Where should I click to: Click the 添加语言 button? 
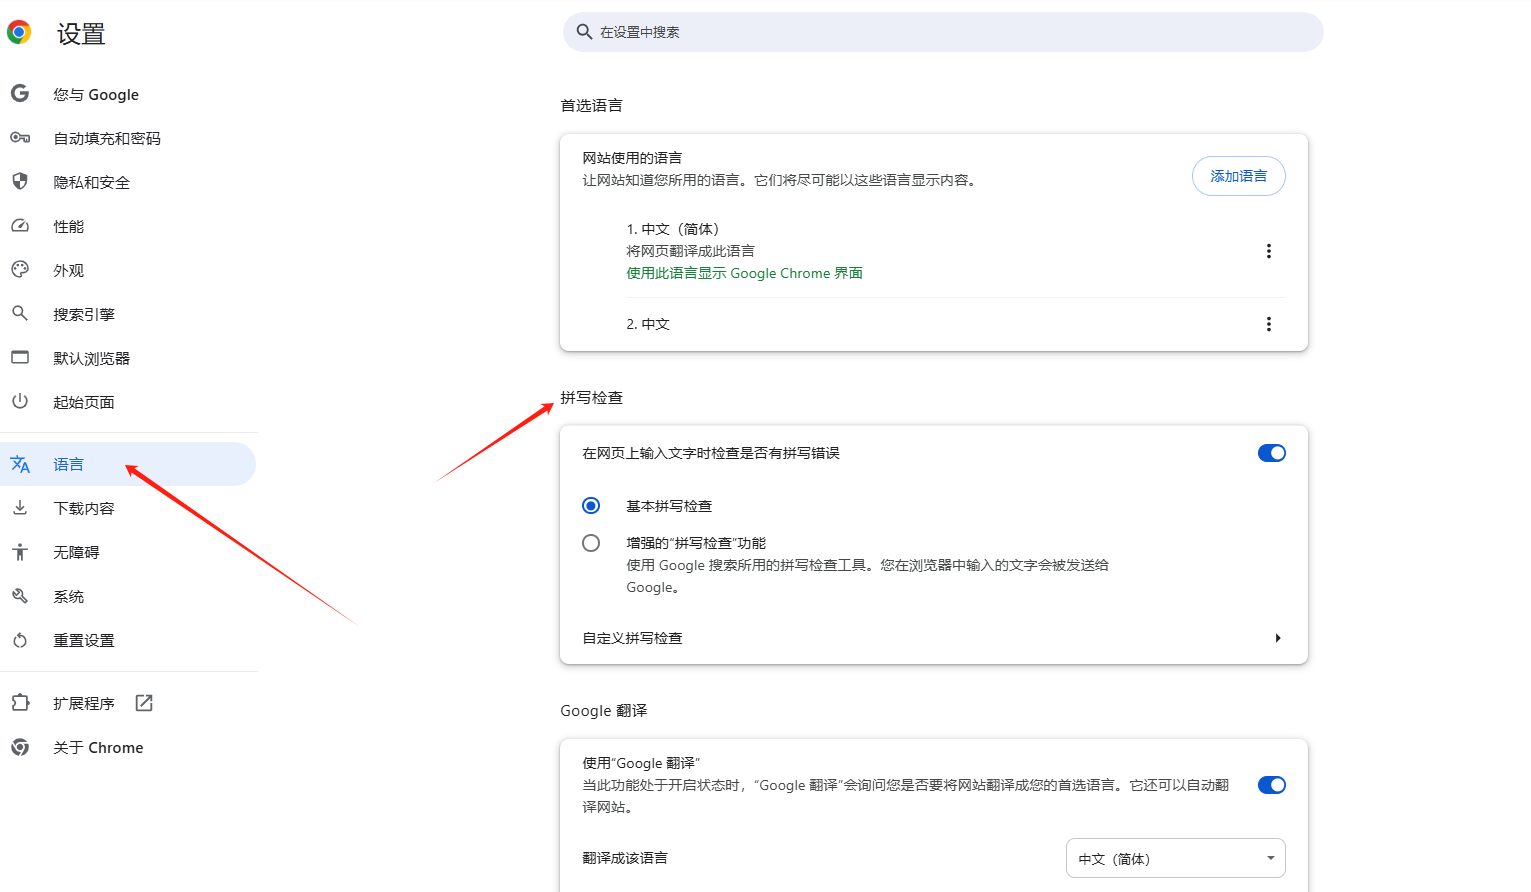[x=1238, y=176]
